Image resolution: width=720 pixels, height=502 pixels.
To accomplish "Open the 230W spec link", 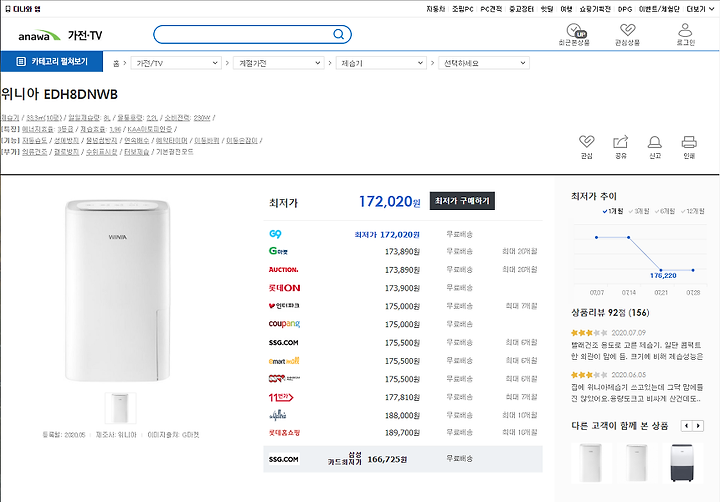I will coord(202,118).
